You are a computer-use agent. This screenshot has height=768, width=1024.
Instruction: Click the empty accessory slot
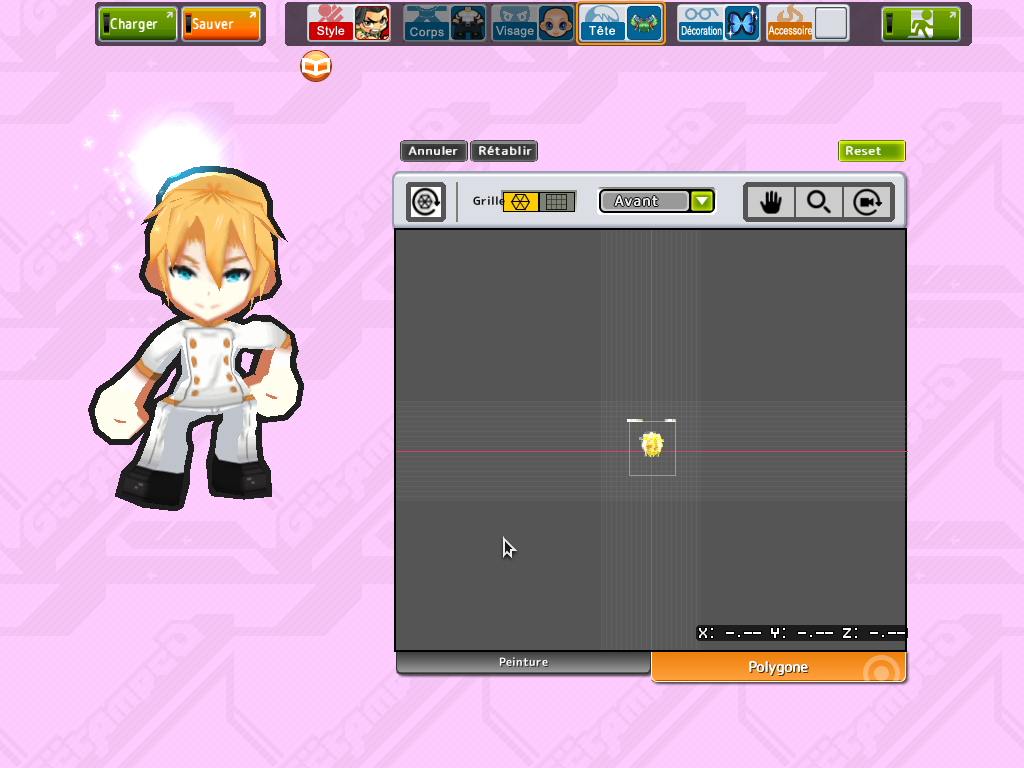pos(831,24)
